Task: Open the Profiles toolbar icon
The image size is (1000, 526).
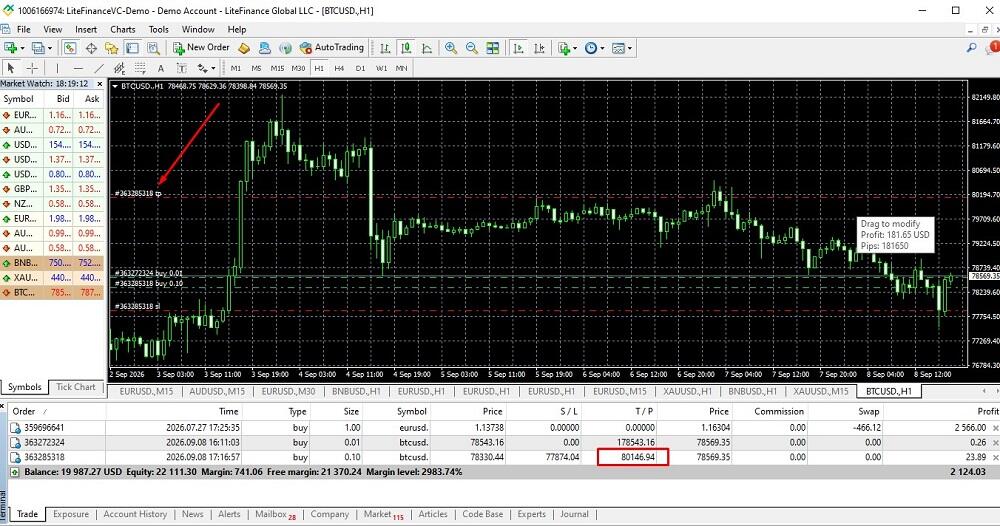Action: (x=38, y=48)
